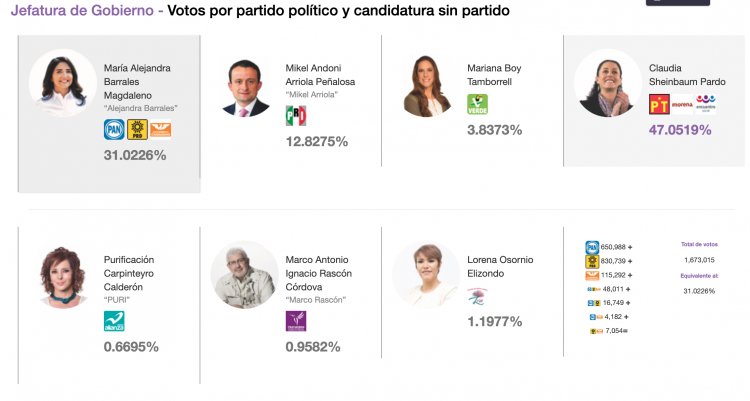The width and height of the screenshot is (750, 401).
Task: Click the PRD sun logo under Barrales
Action: pos(137,129)
